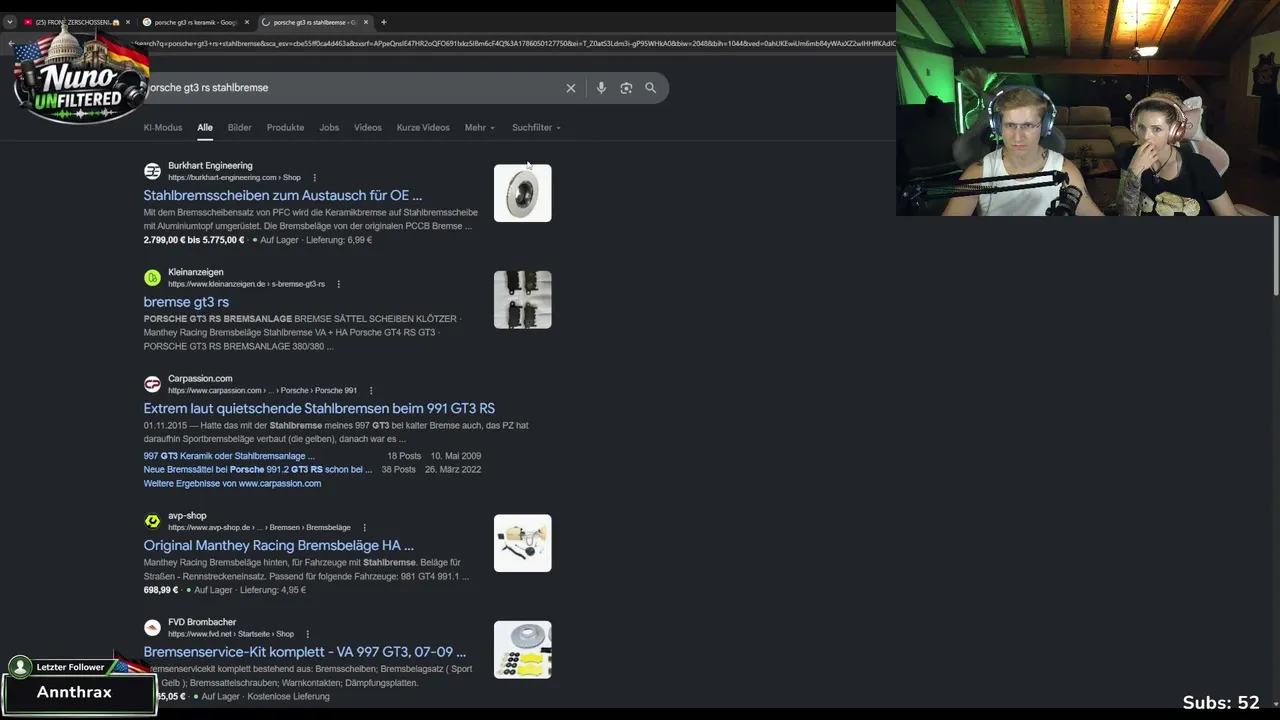
Task: Open 'Neue Bremssättel bei Porsche 991.2' sublink
Action: 258,469
